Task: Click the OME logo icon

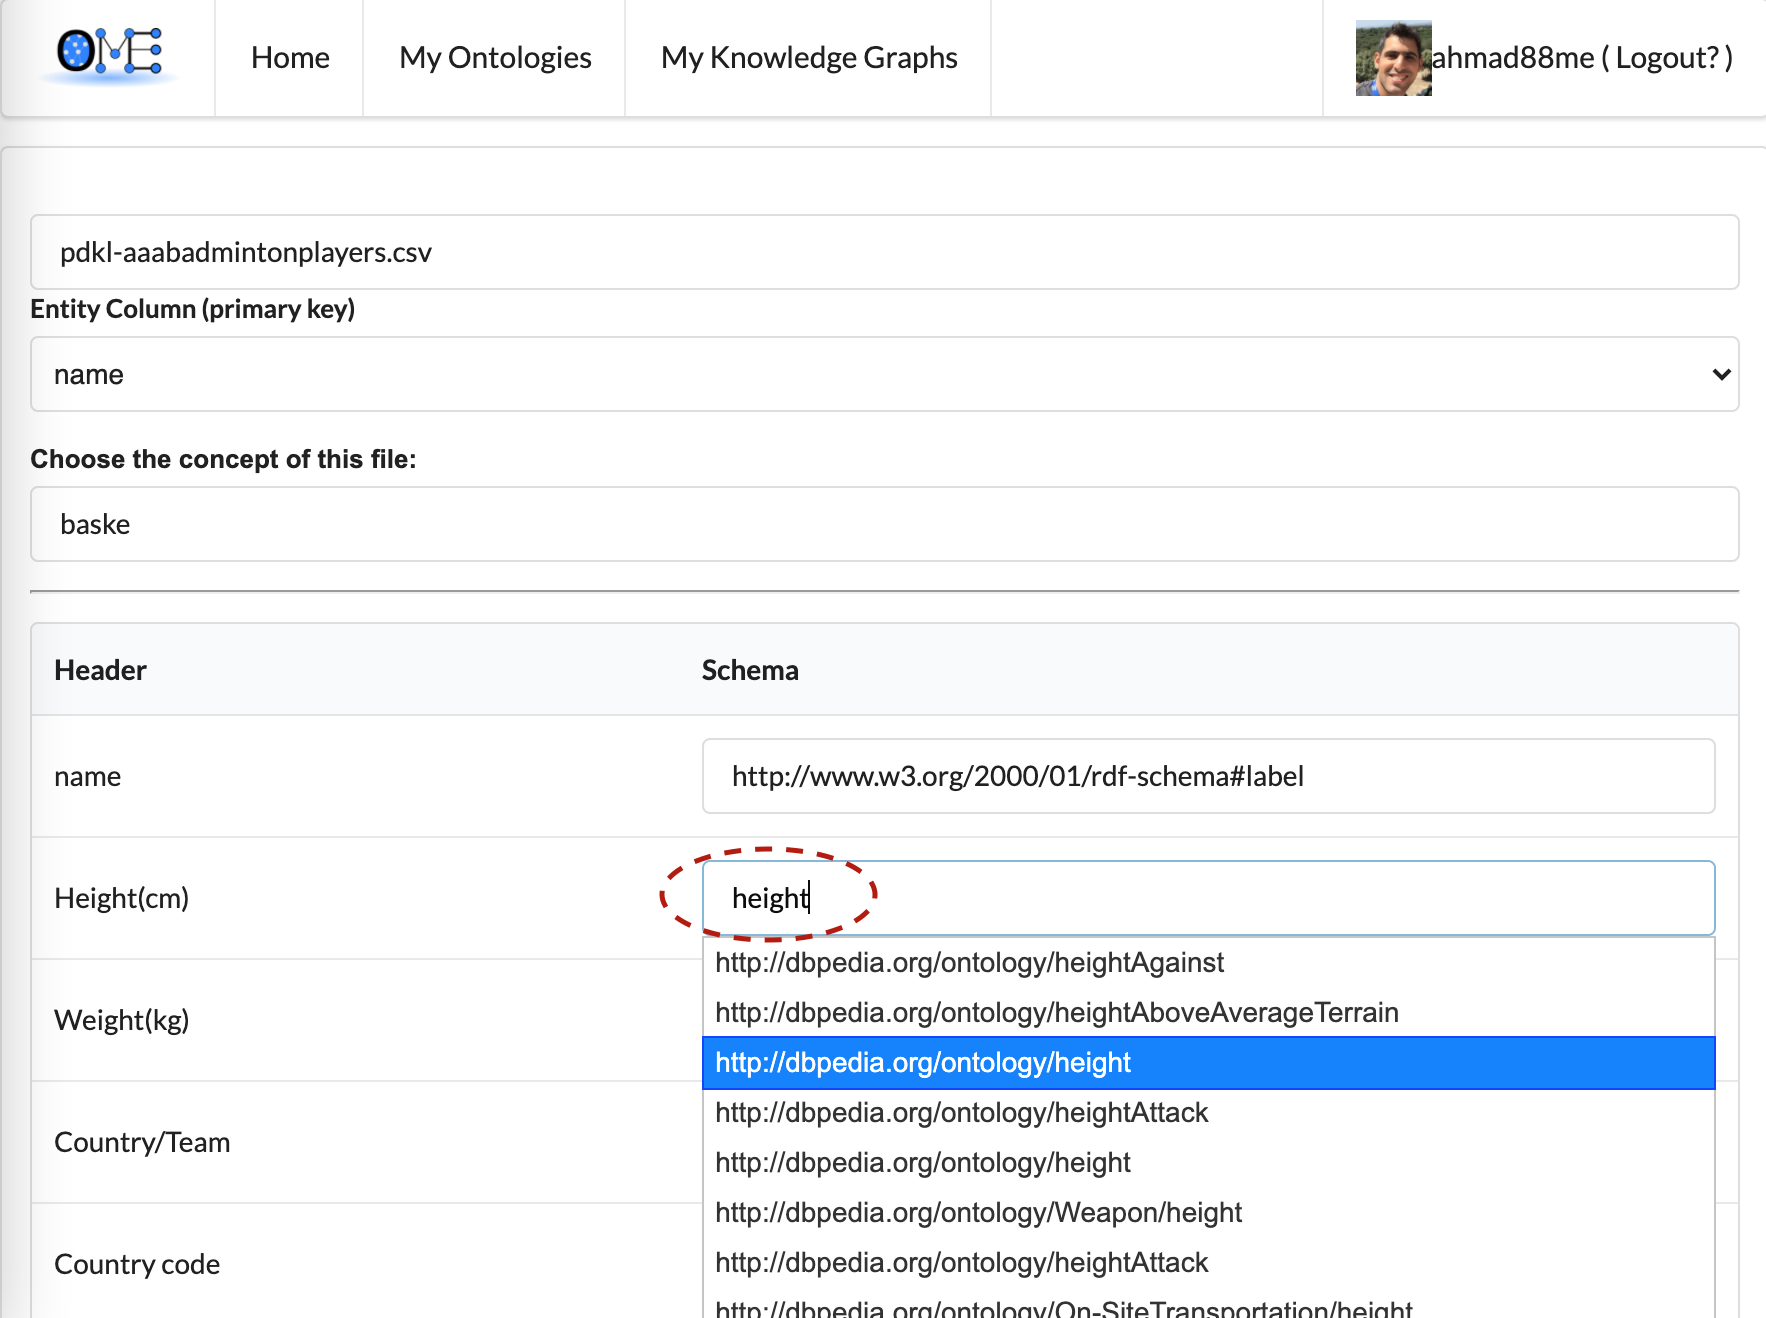Action: pos(109,55)
